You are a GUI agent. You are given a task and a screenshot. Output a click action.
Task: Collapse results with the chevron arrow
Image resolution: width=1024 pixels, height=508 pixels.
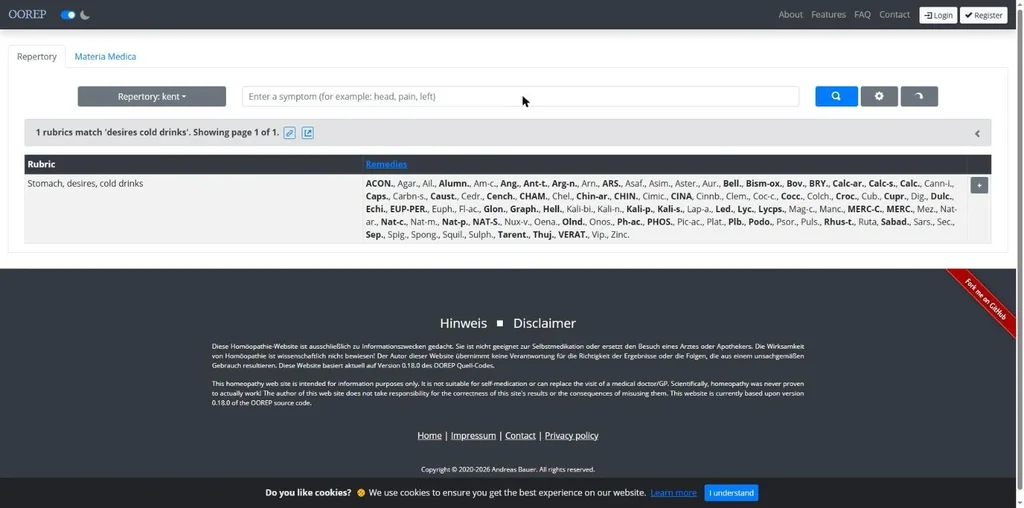pos(977,133)
